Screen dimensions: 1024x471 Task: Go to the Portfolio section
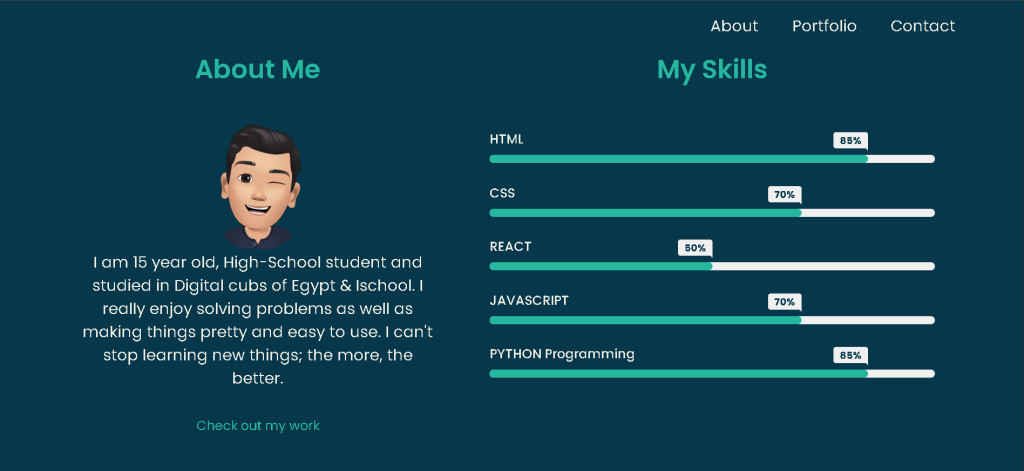(824, 26)
